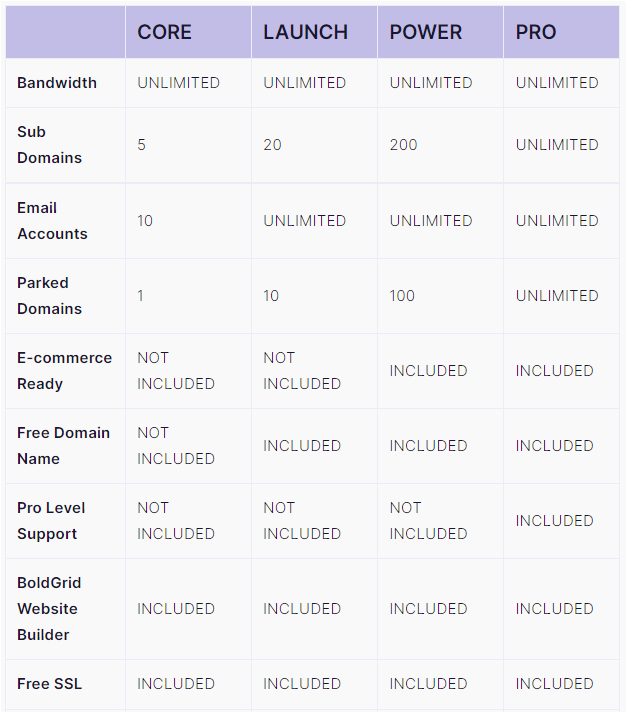Click the Pro Level Support label
This screenshot has height=713, width=627.
51,521
